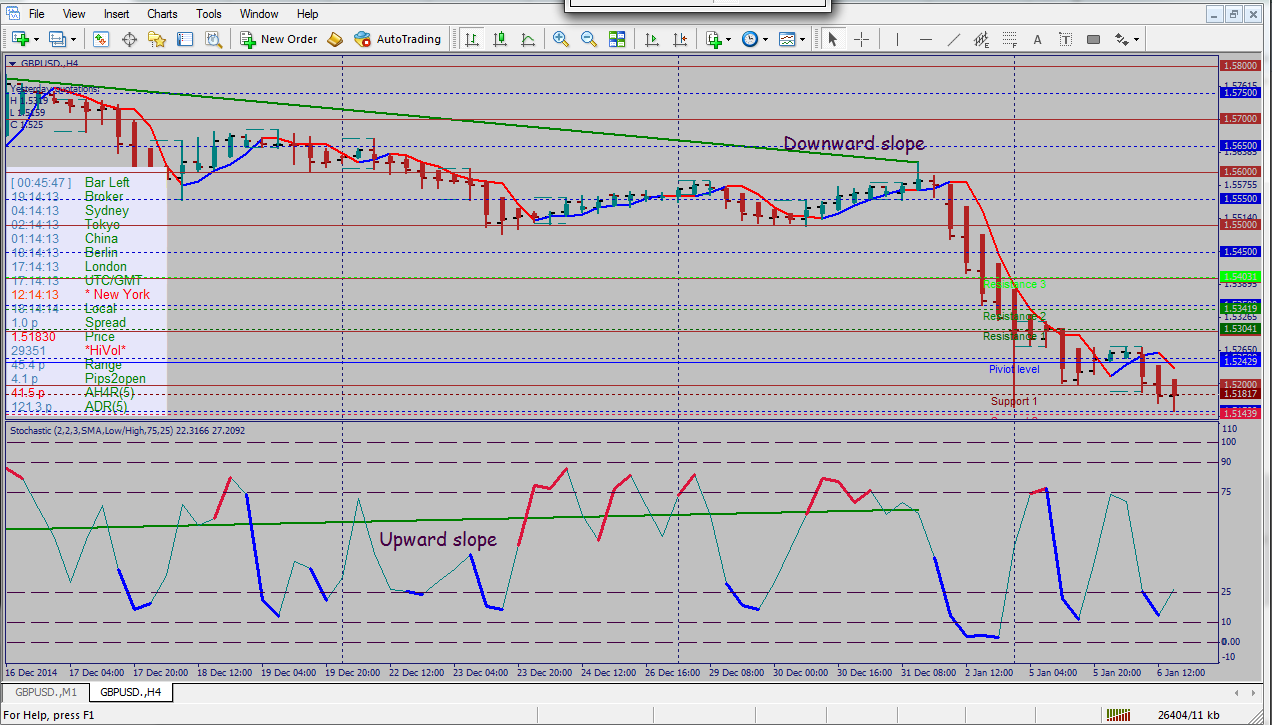Select the Text Label tool
The image size is (1272, 725).
click(1065, 39)
